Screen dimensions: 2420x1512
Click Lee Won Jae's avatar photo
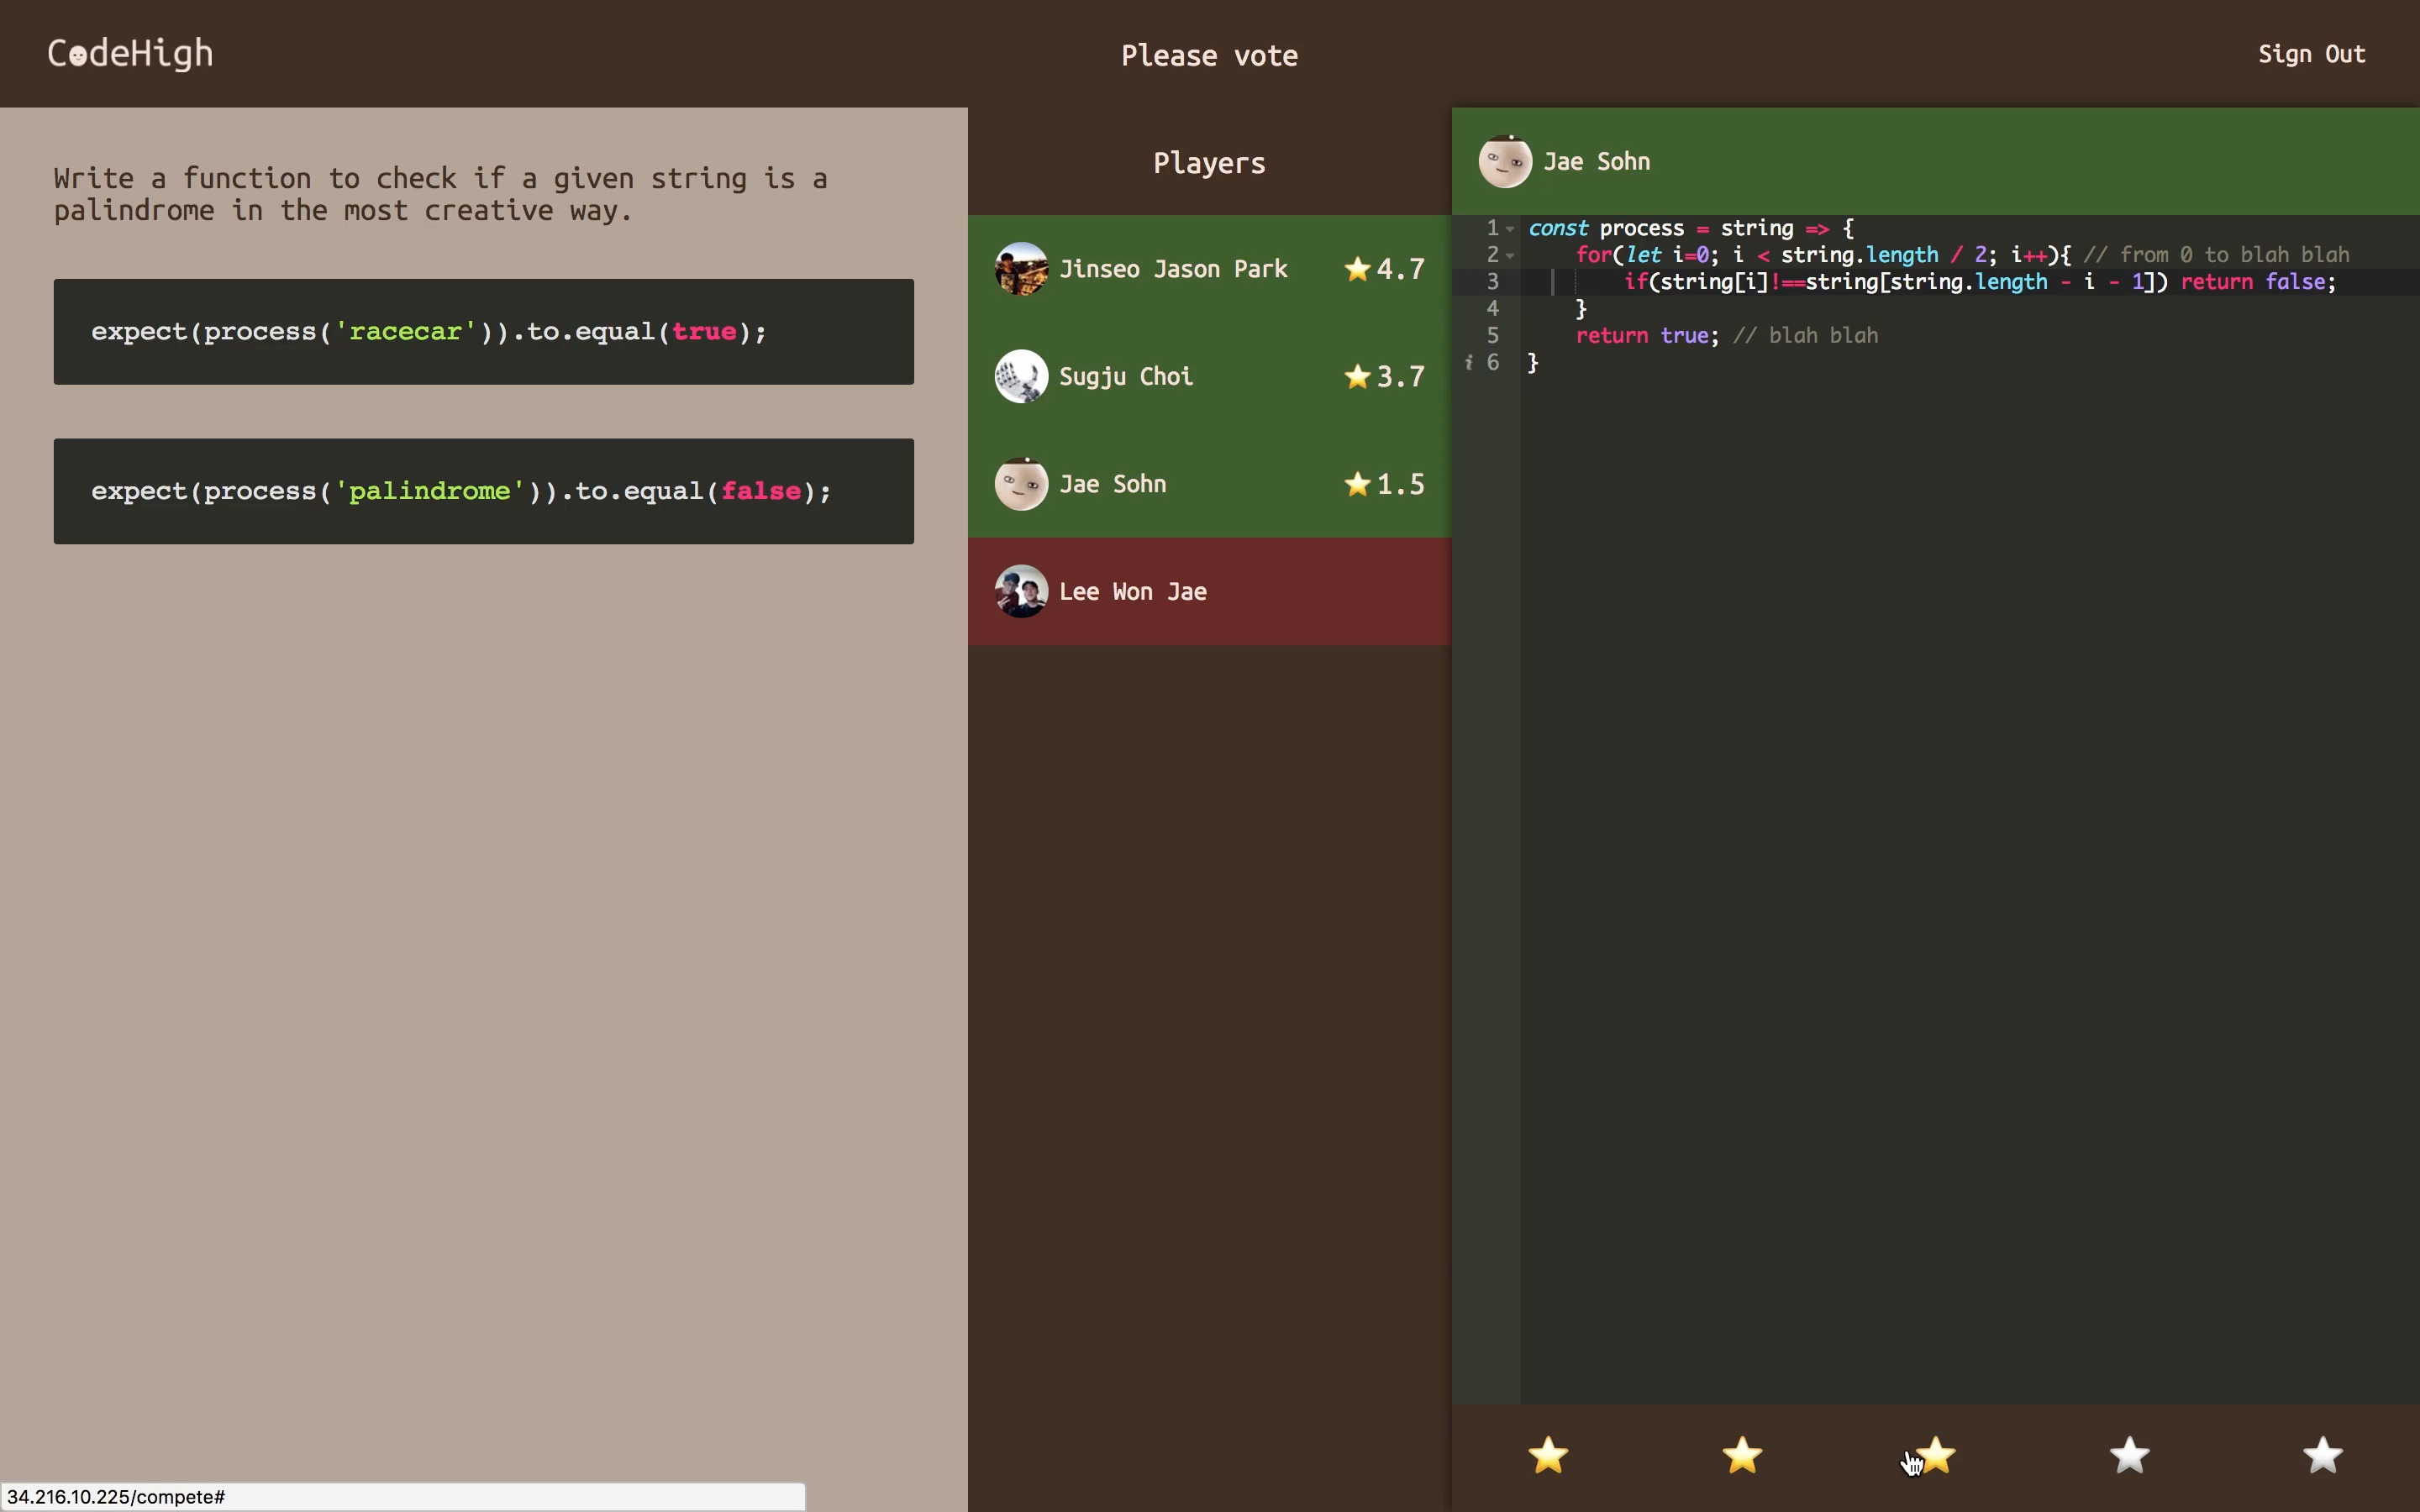1021,592
